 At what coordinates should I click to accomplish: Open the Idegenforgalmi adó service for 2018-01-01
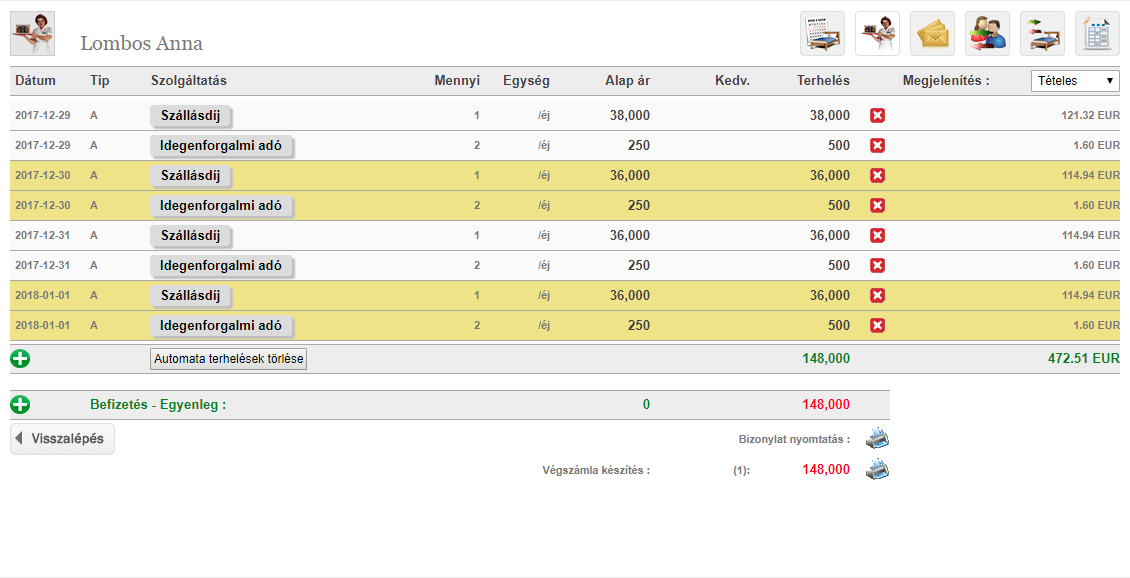(x=221, y=326)
